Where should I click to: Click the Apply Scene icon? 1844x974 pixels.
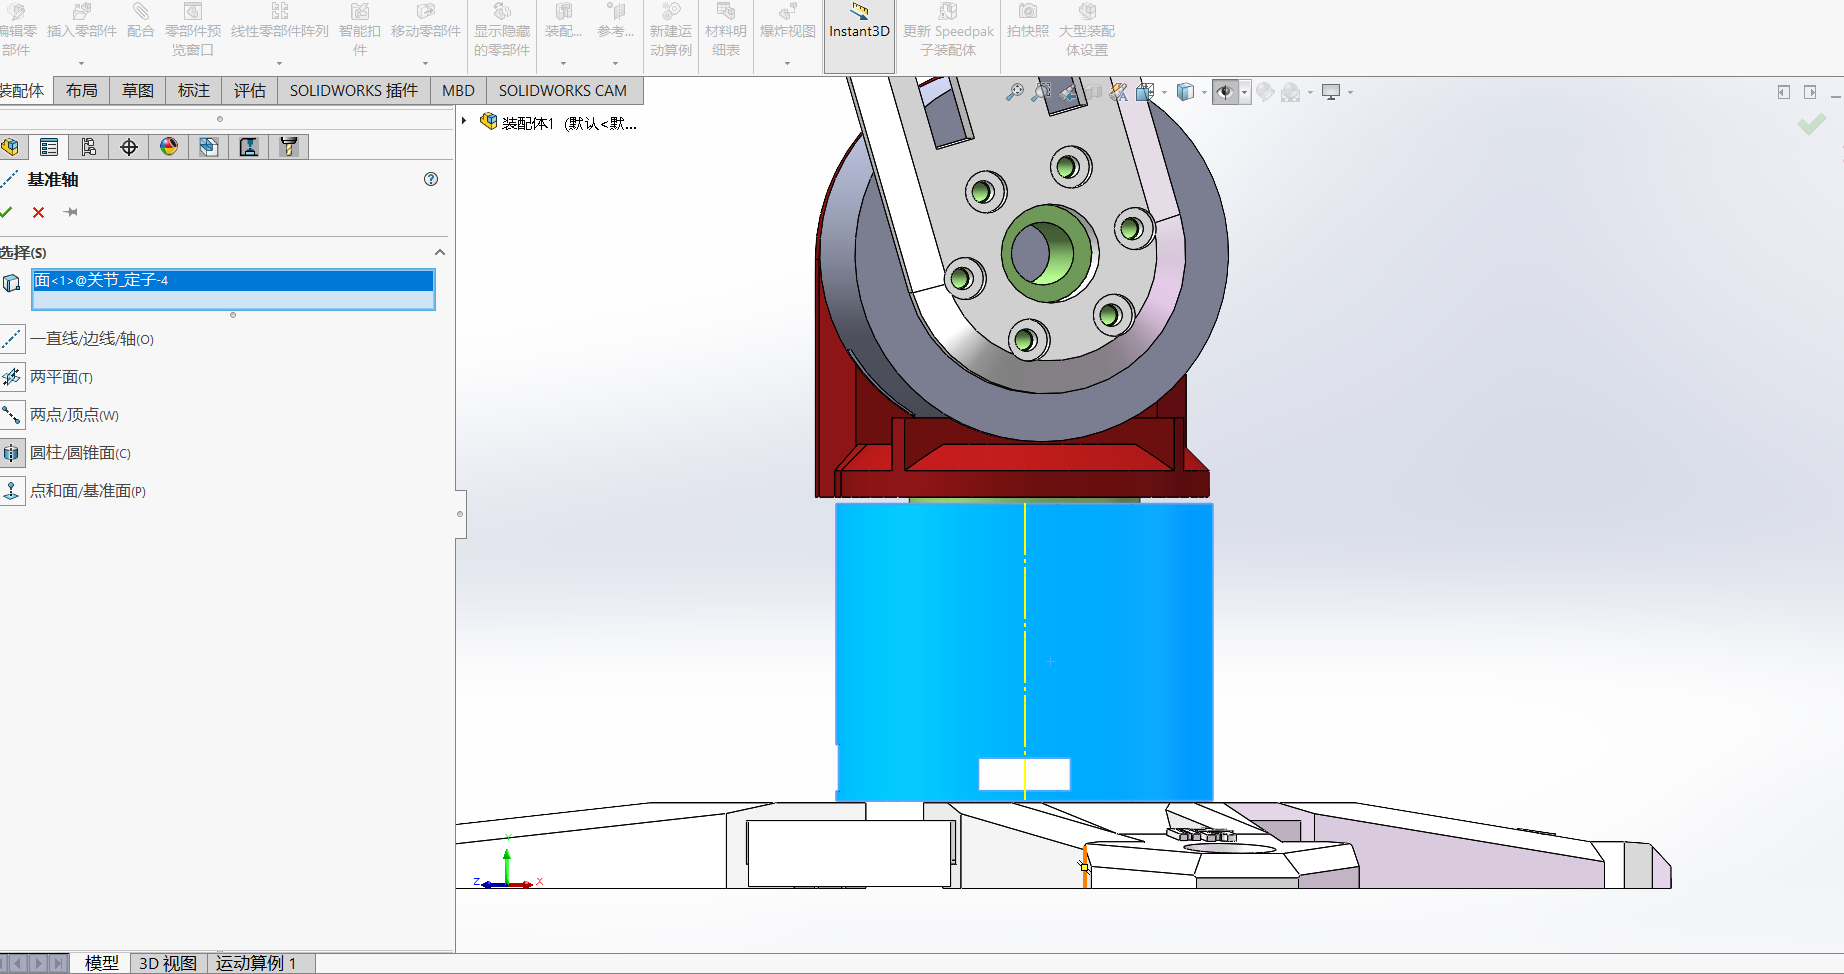tap(1291, 92)
